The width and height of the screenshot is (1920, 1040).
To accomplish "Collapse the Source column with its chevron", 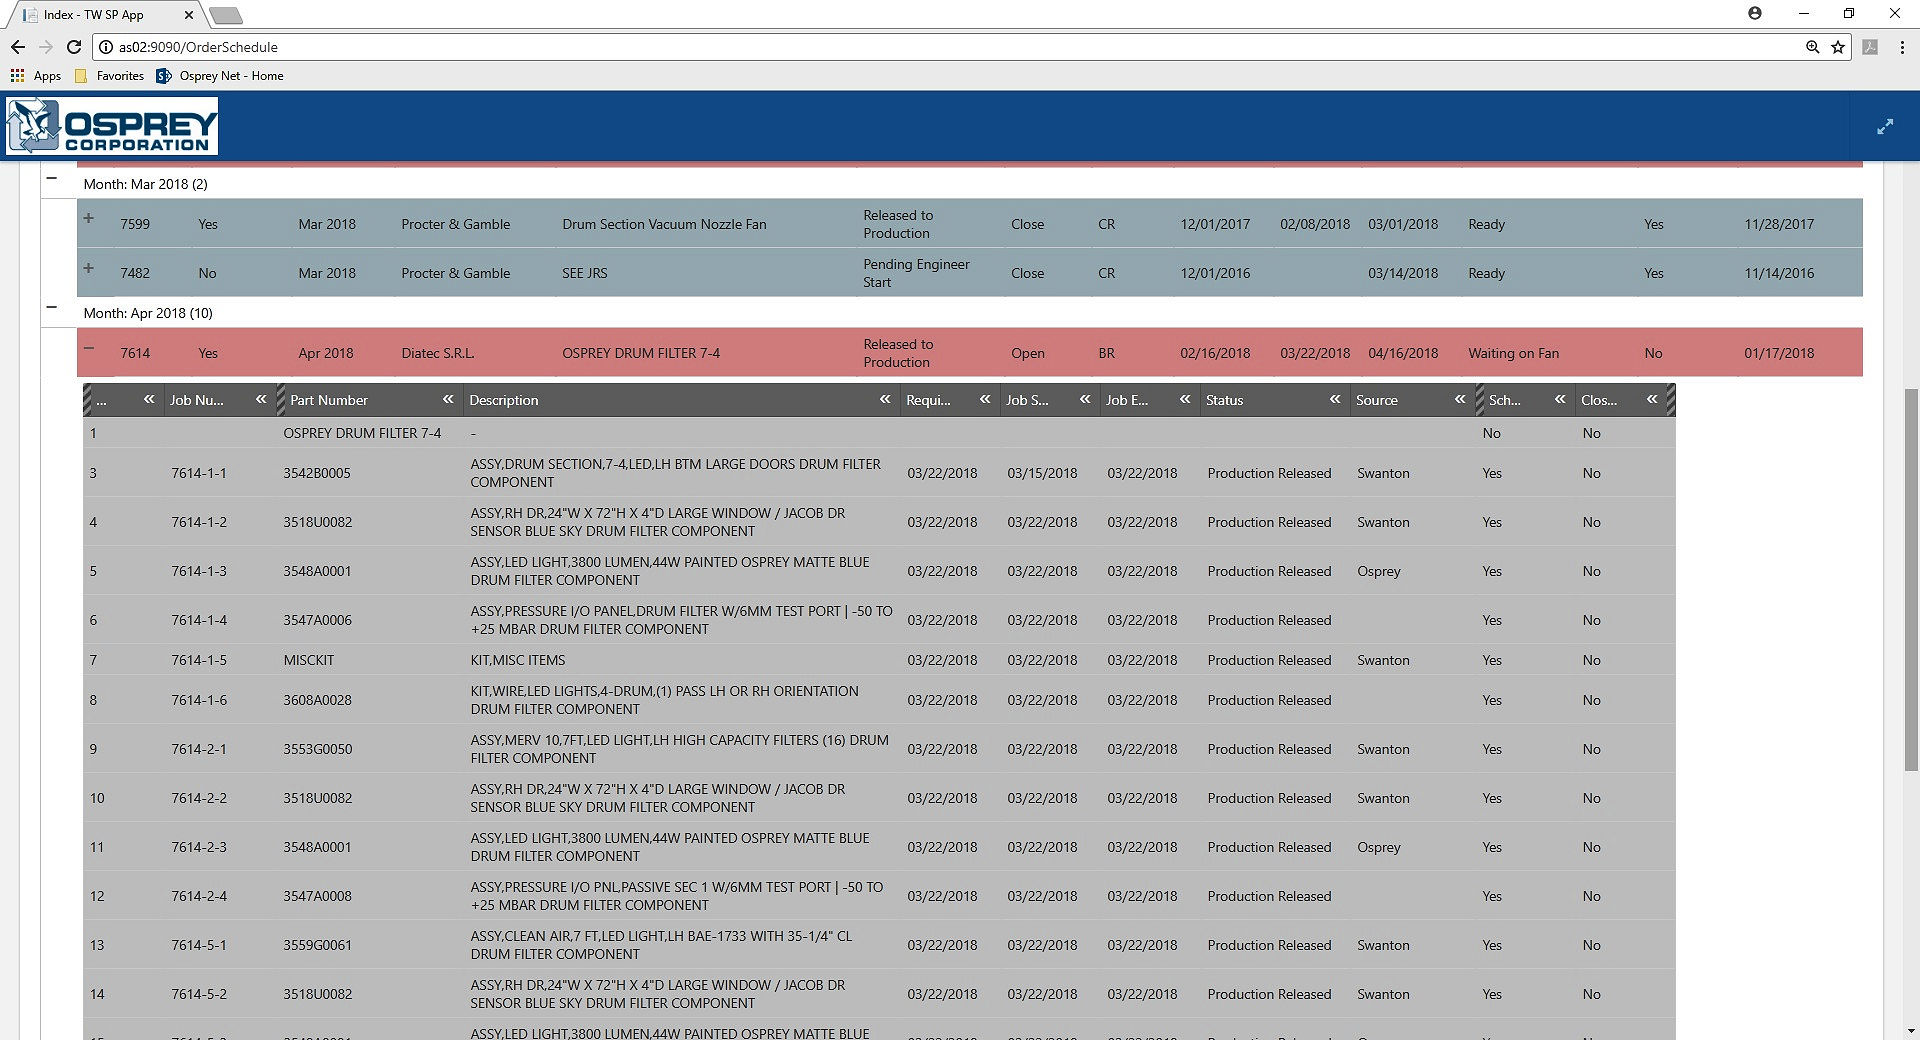I will [1460, 399].
